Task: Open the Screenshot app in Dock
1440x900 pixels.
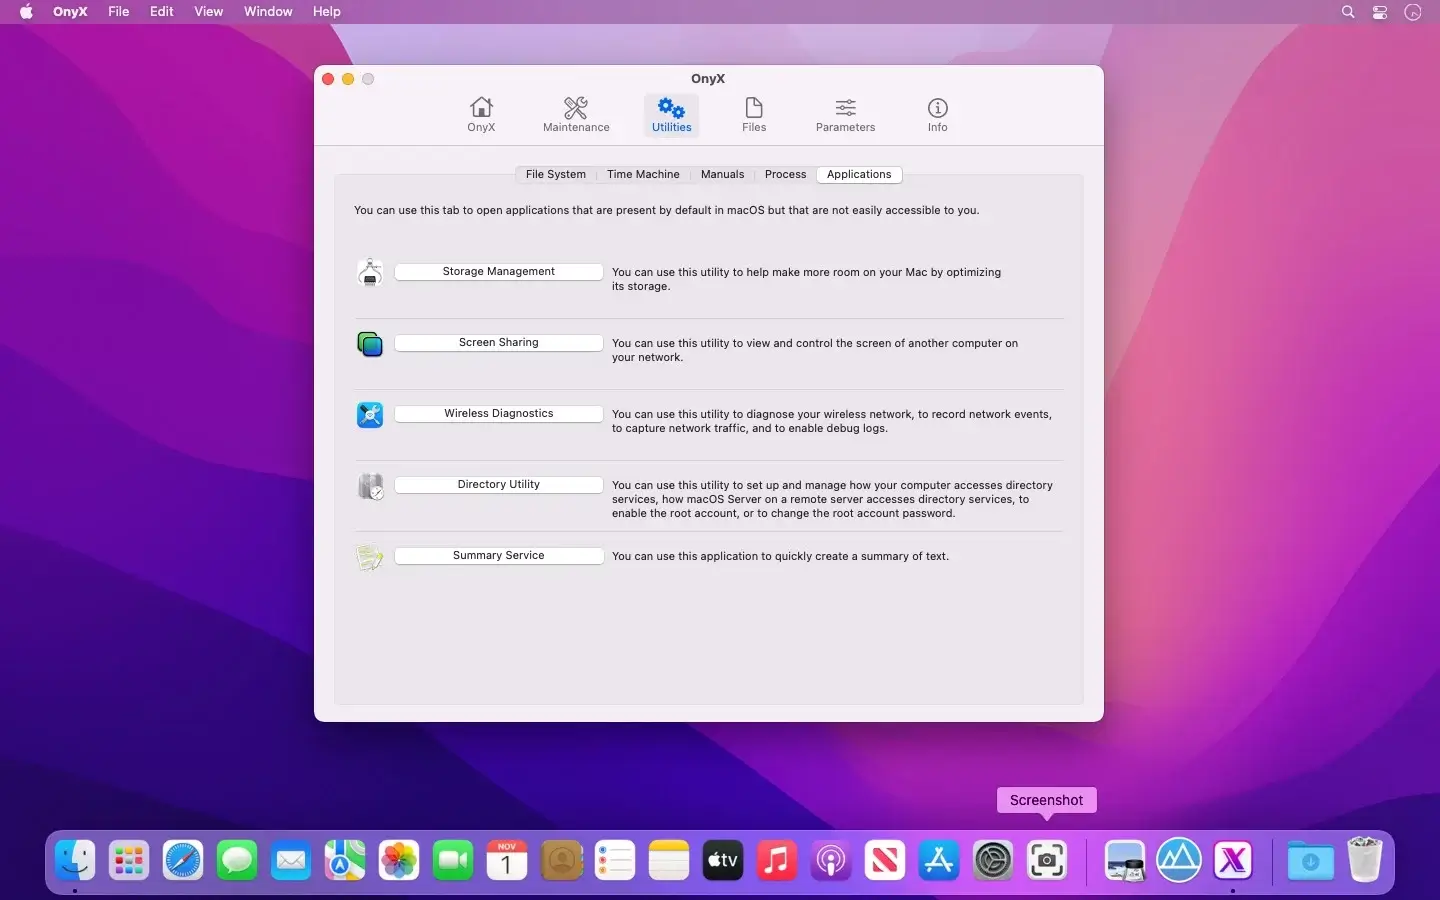Action: [1047, 860]
